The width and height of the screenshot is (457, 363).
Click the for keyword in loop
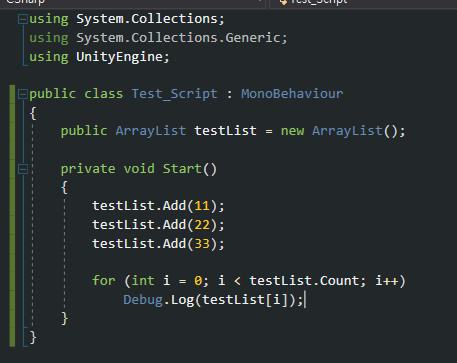pos(104,281)
